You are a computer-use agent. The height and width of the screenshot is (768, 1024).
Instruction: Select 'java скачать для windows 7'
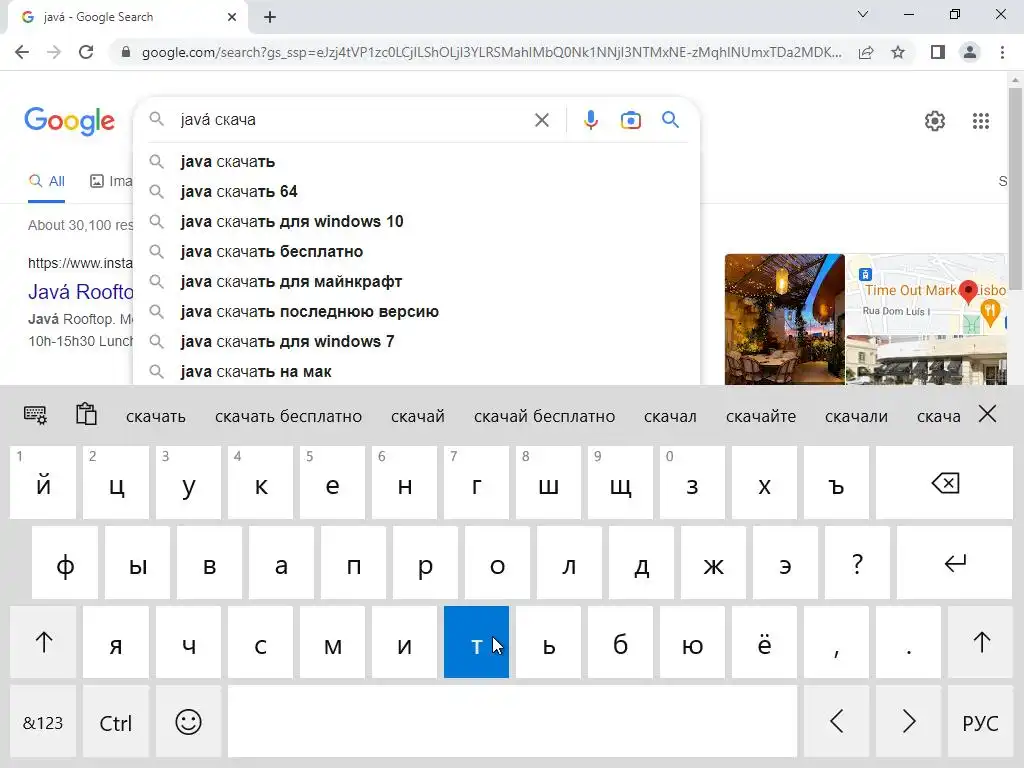417,342
